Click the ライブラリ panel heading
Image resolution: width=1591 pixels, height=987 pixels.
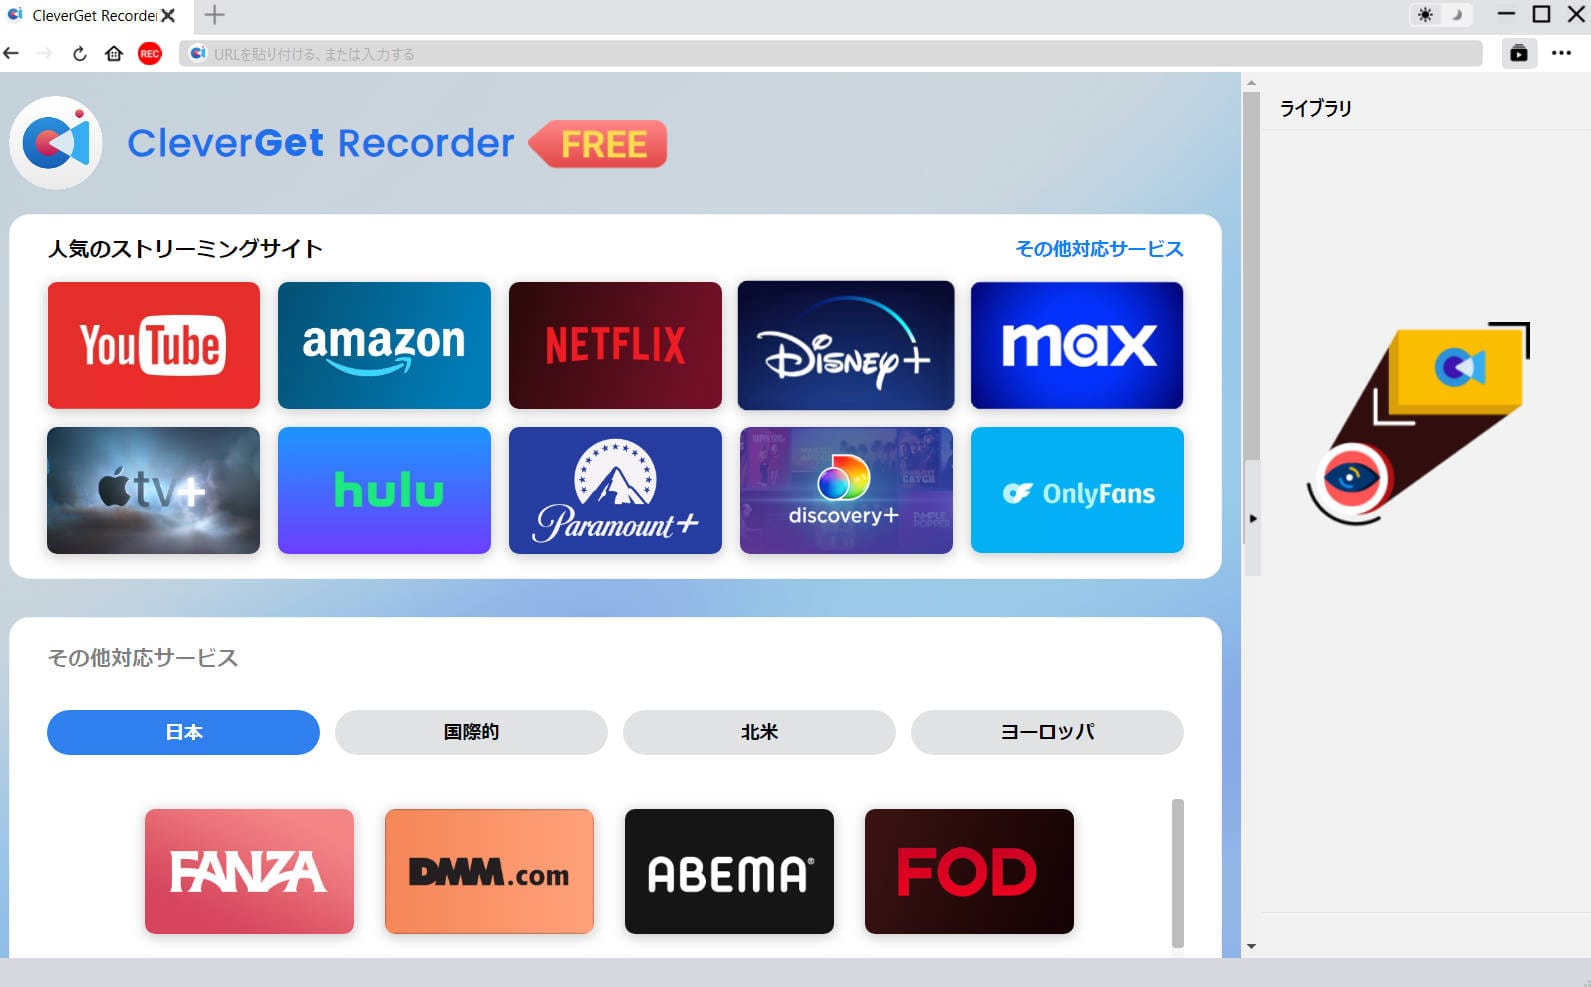1316,108
